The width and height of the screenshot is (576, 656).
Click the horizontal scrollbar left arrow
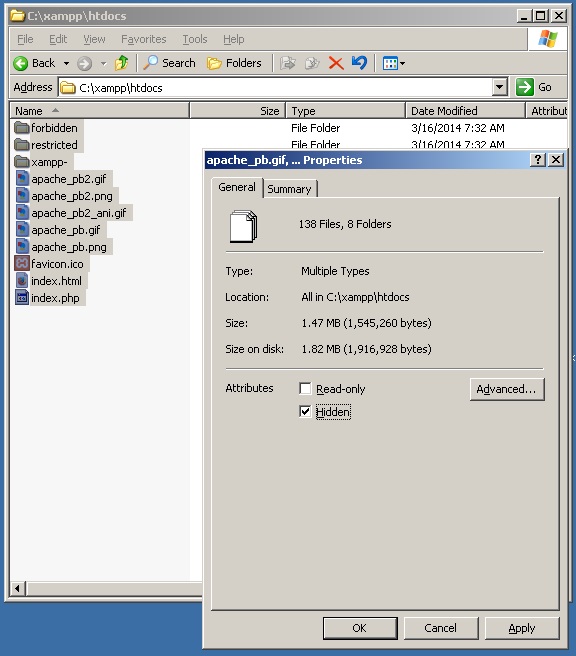click(x=18, y=588)
